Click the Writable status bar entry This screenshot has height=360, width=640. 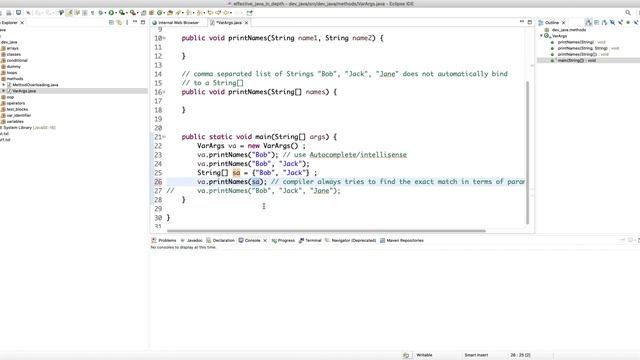pyautogui.click(x=424, y=355)
